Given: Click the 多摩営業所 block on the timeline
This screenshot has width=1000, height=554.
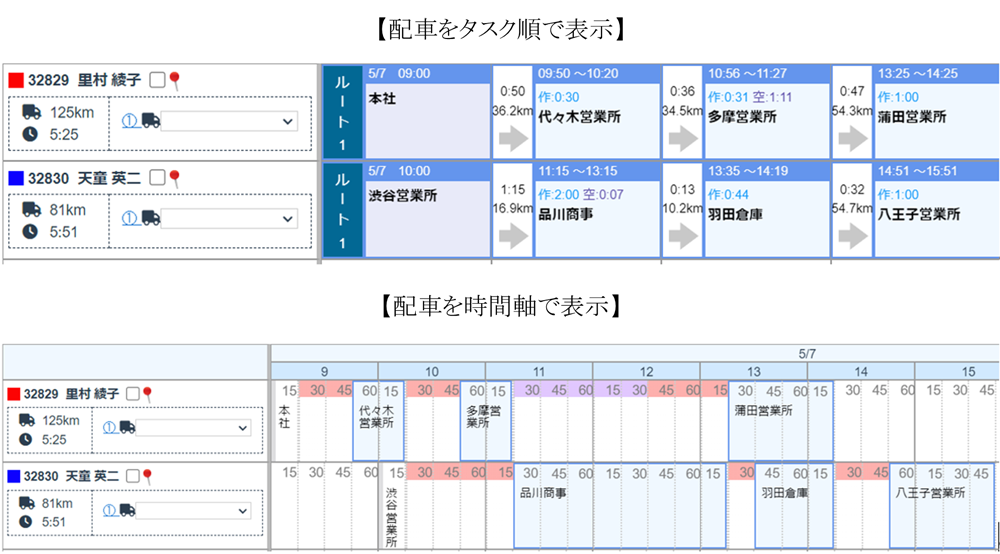Looking at the screenshot, I should [x=485, y=421].
